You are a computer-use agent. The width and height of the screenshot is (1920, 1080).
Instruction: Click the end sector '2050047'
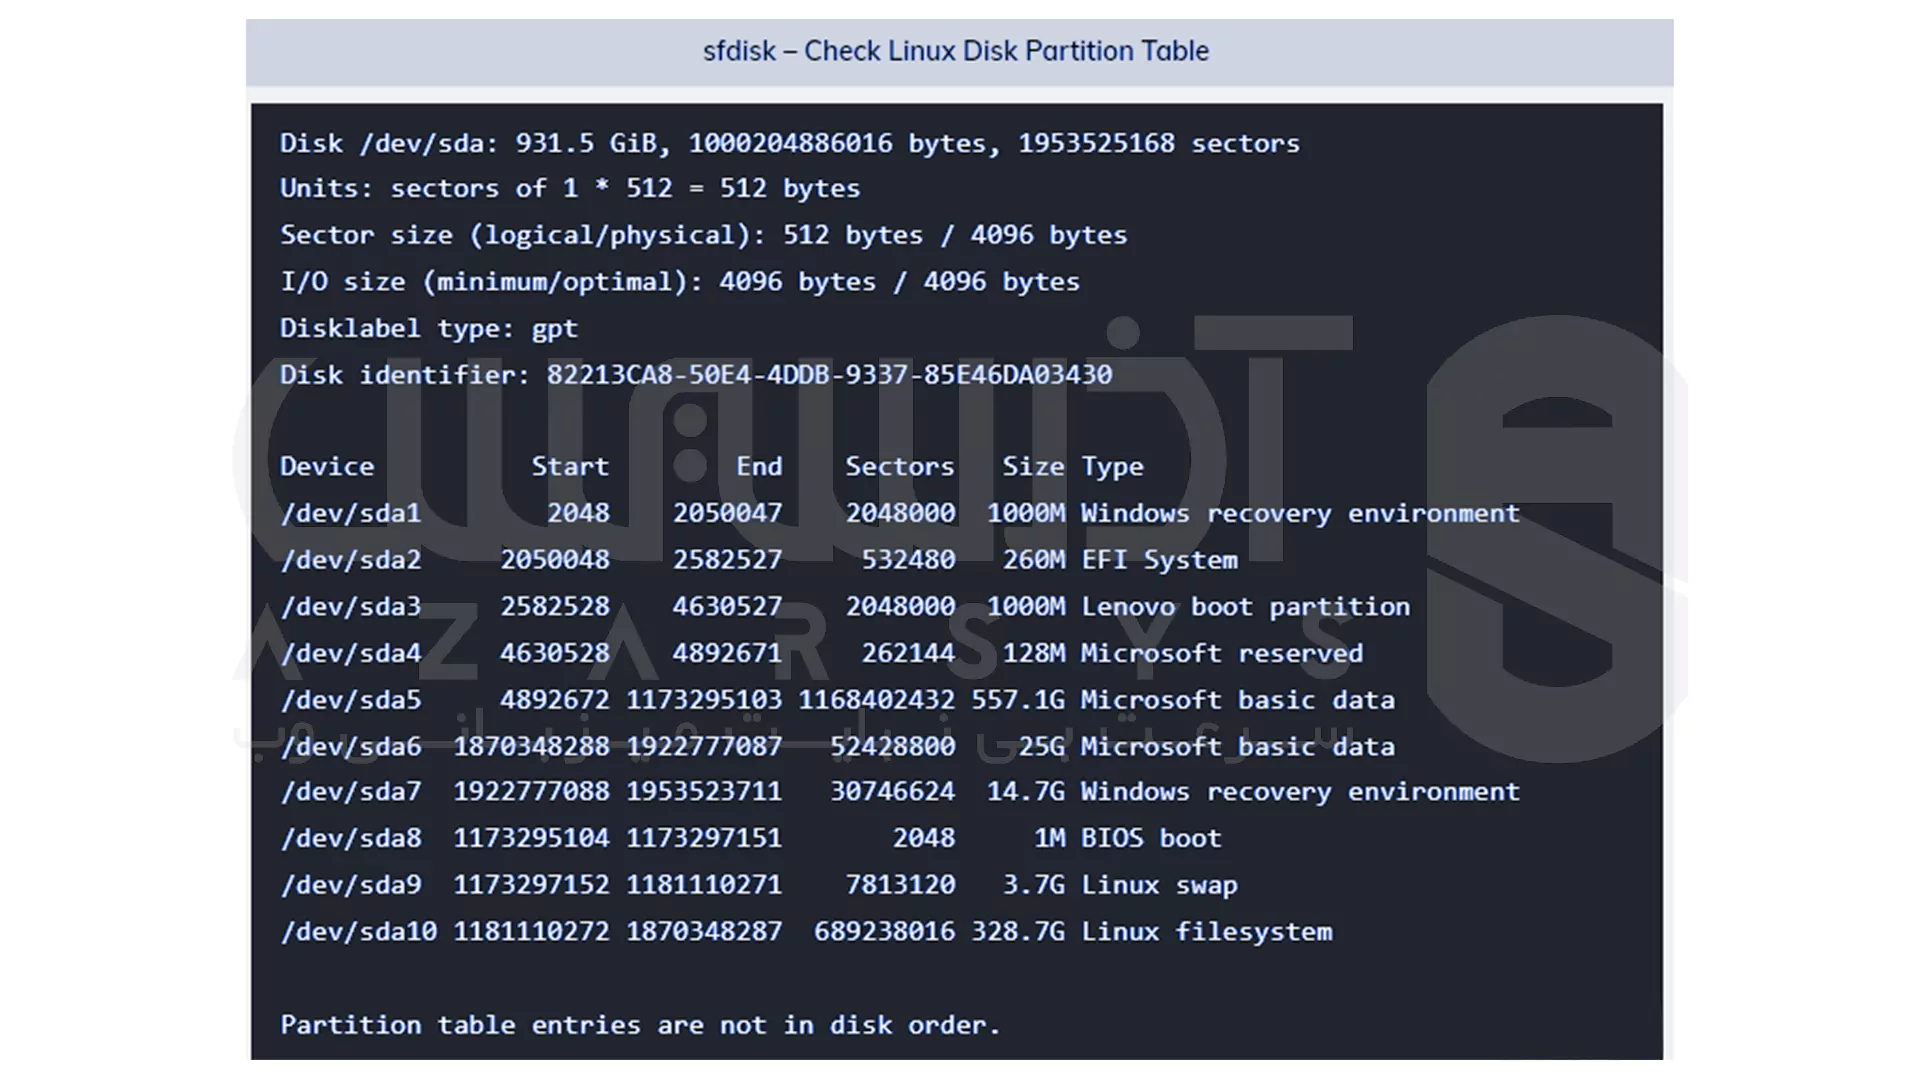[727, 513]
